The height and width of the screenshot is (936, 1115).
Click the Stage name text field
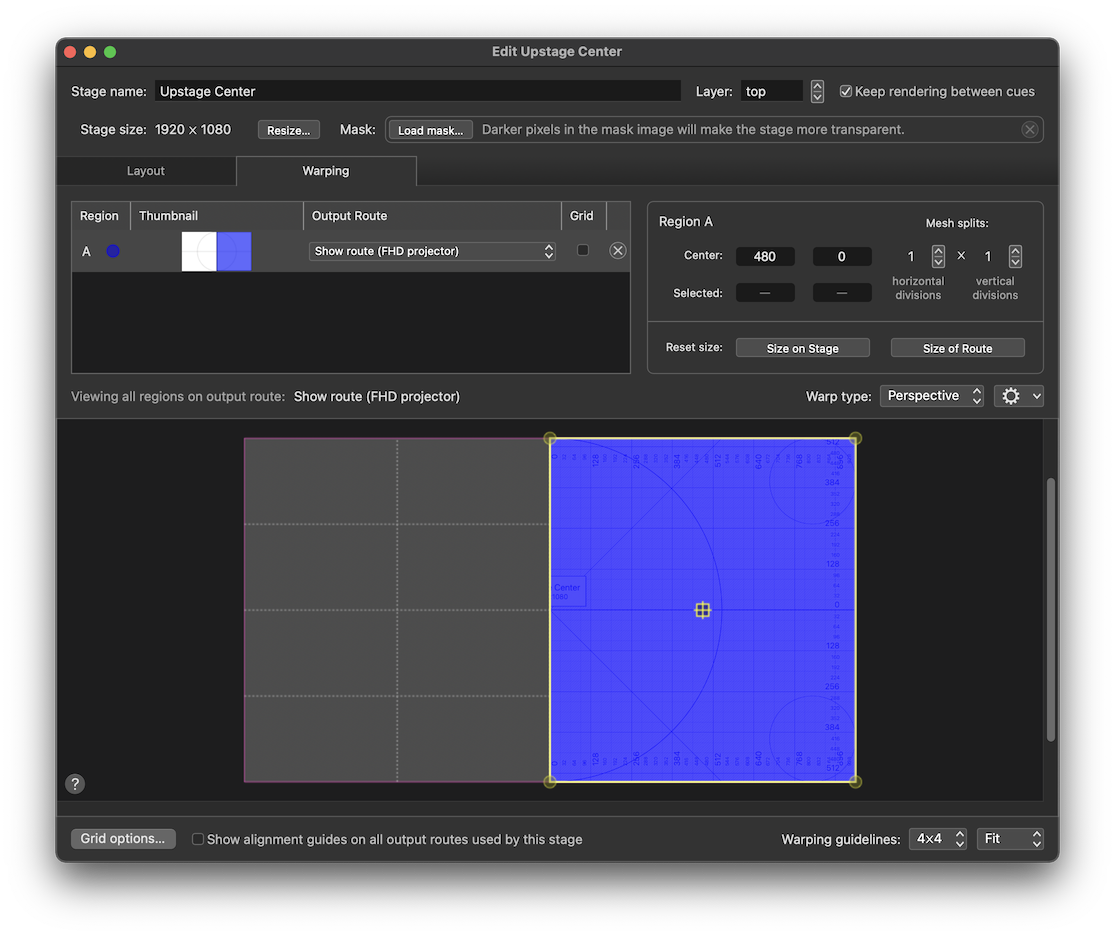click(x=418, y=91)
